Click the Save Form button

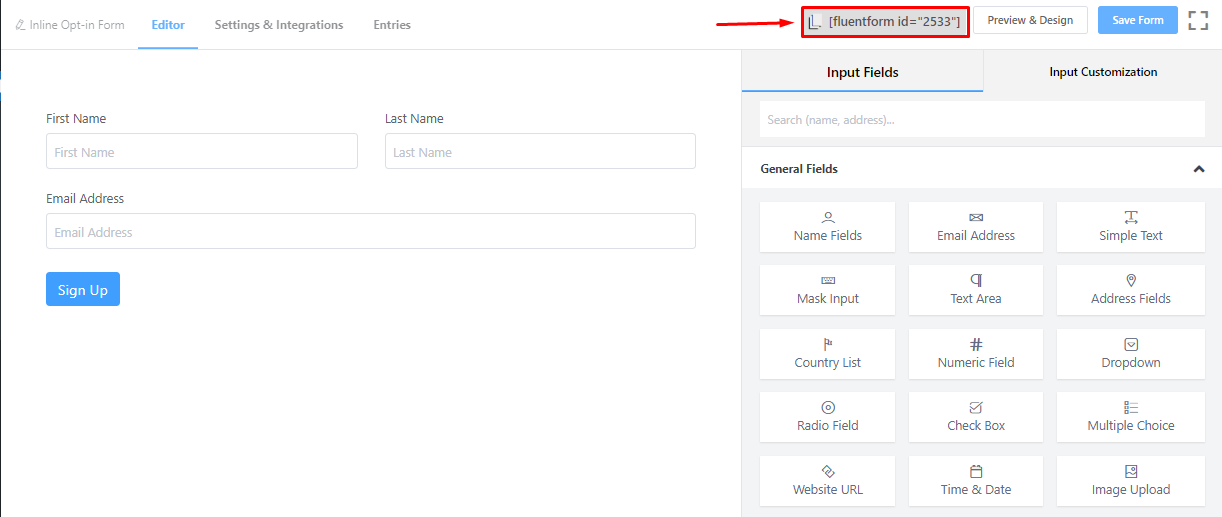[1138, 20]
